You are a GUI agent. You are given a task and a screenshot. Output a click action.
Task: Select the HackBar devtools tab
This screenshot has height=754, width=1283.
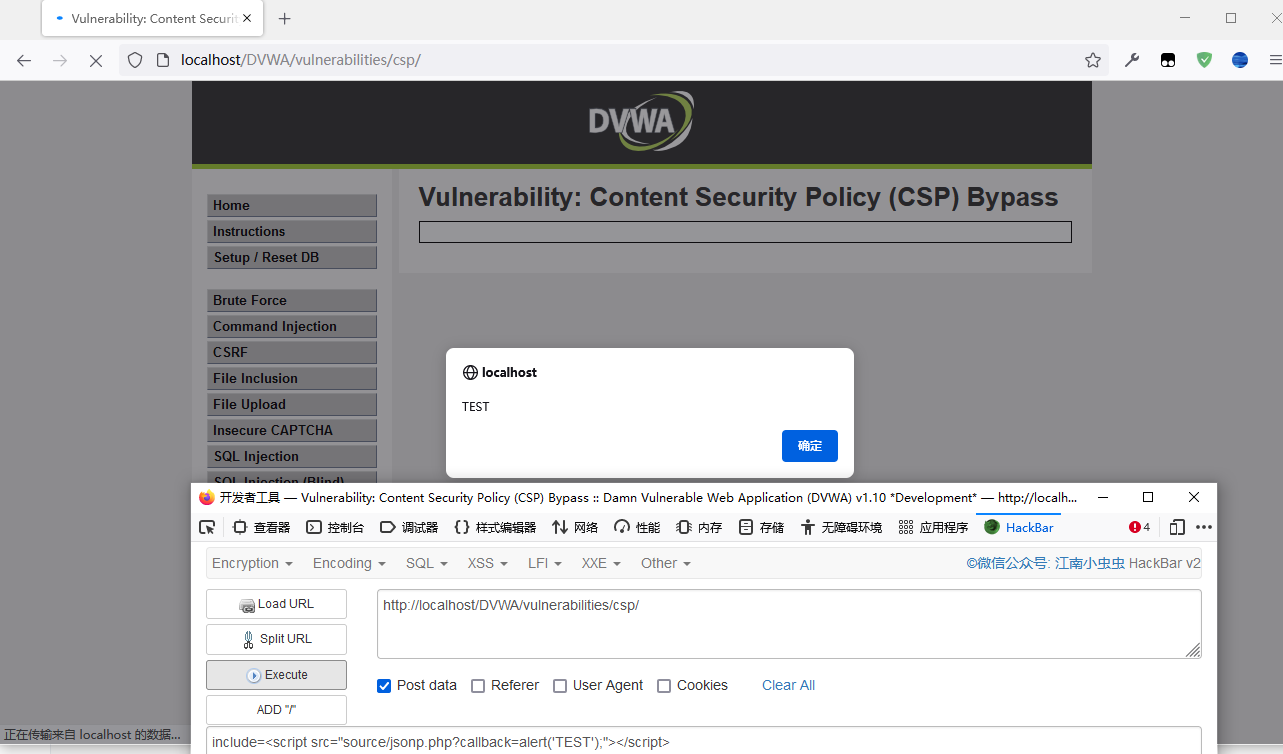tap(1019, 527)
